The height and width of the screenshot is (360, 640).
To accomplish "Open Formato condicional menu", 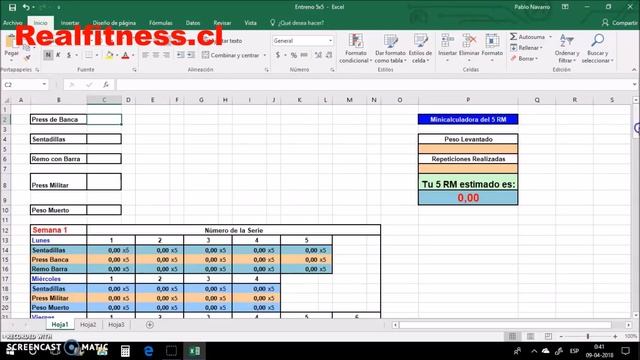I will pyautogui.click(x=356, y=49).
